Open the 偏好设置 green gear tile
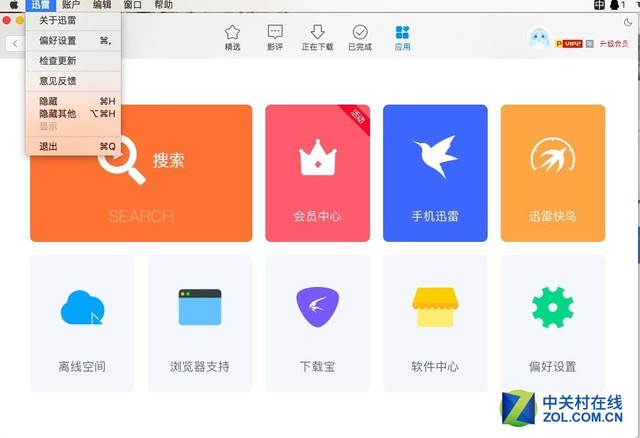Screen dimensions: 640x438 [x=553, y=323]
